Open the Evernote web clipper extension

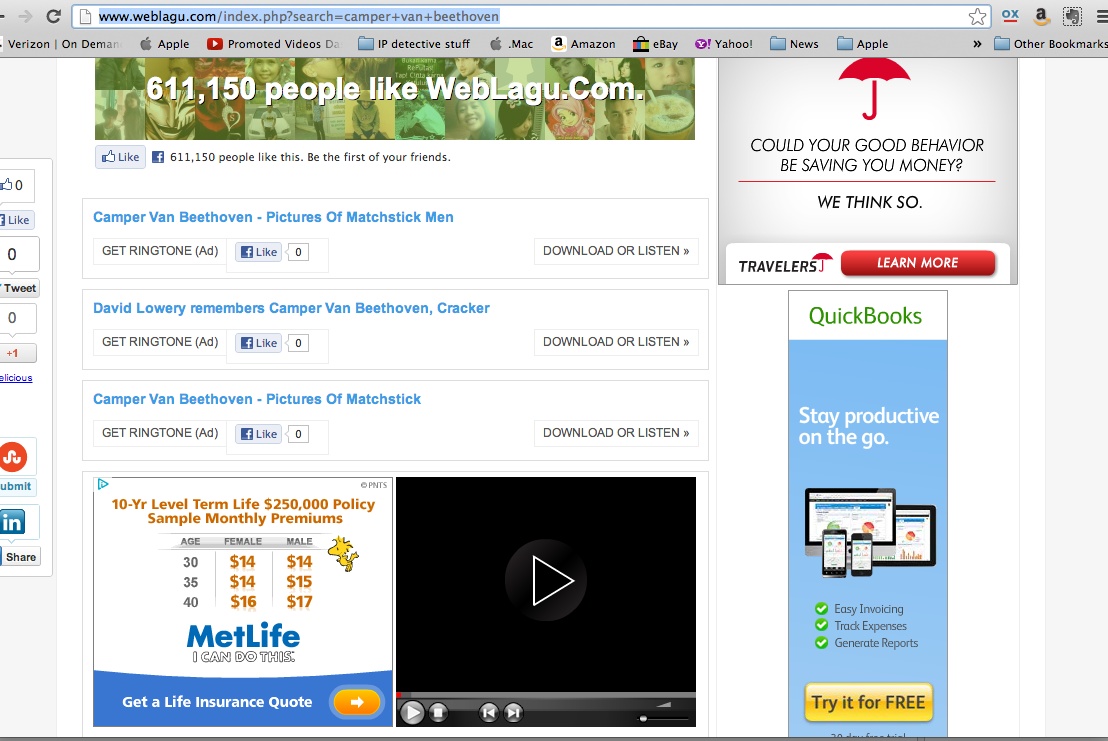[x=1072, y=17]
